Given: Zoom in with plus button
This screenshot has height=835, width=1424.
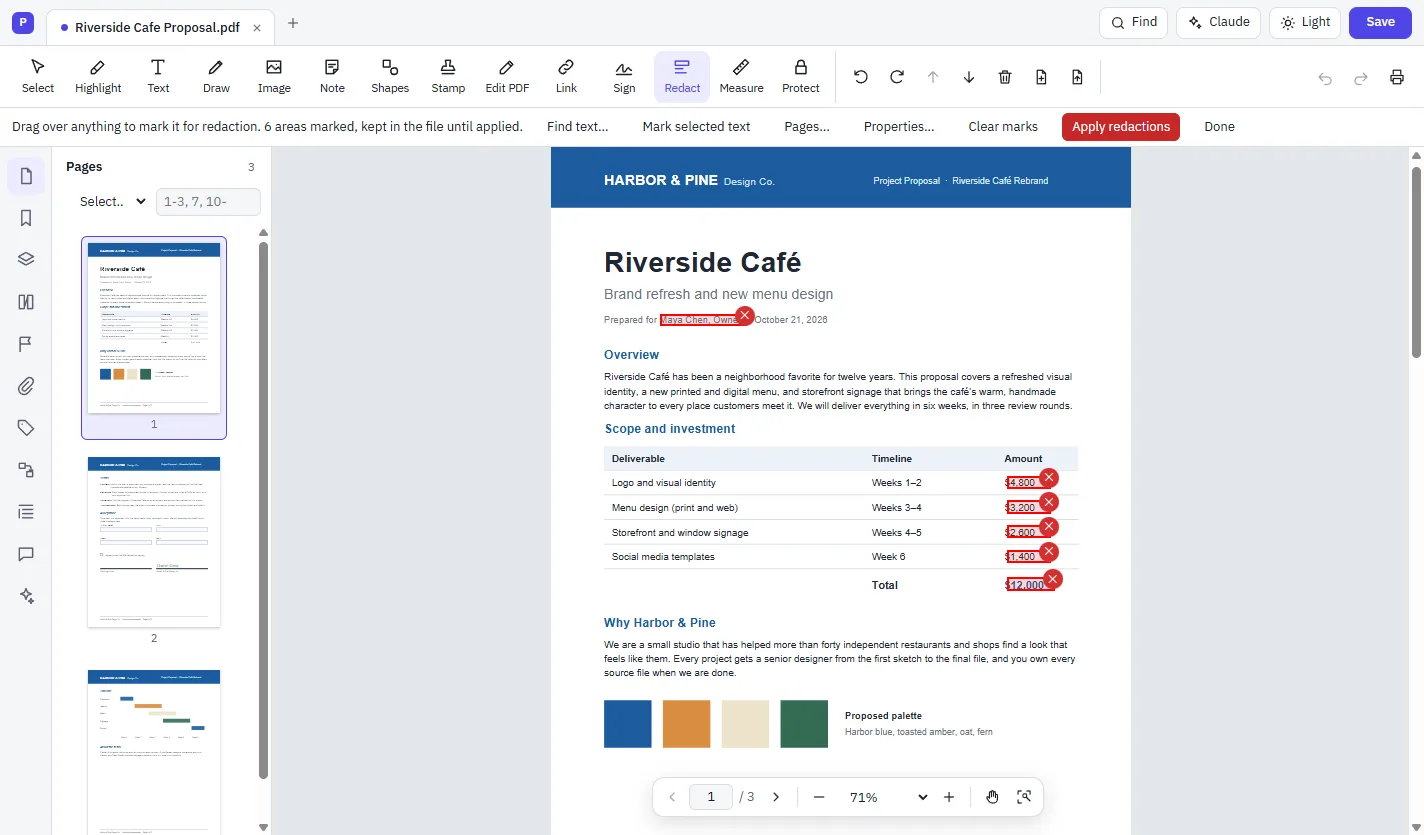Looking at the screenshot, I should click(949, 797).
